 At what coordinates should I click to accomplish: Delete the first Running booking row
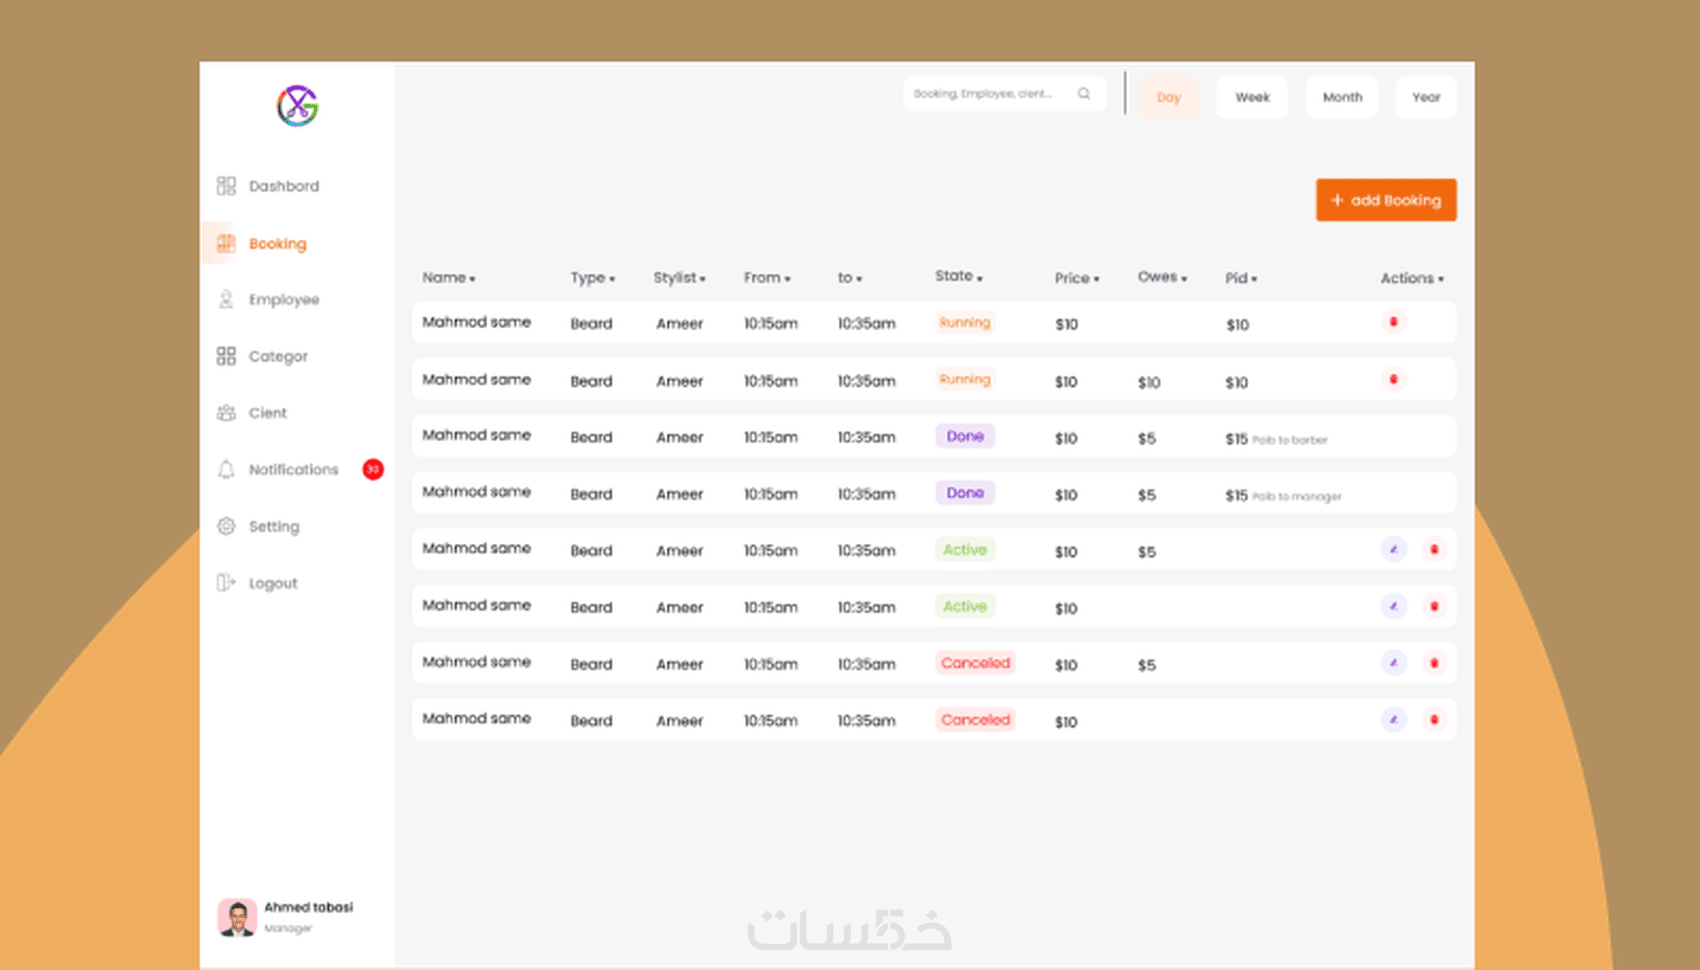[x=1393, y=322]
